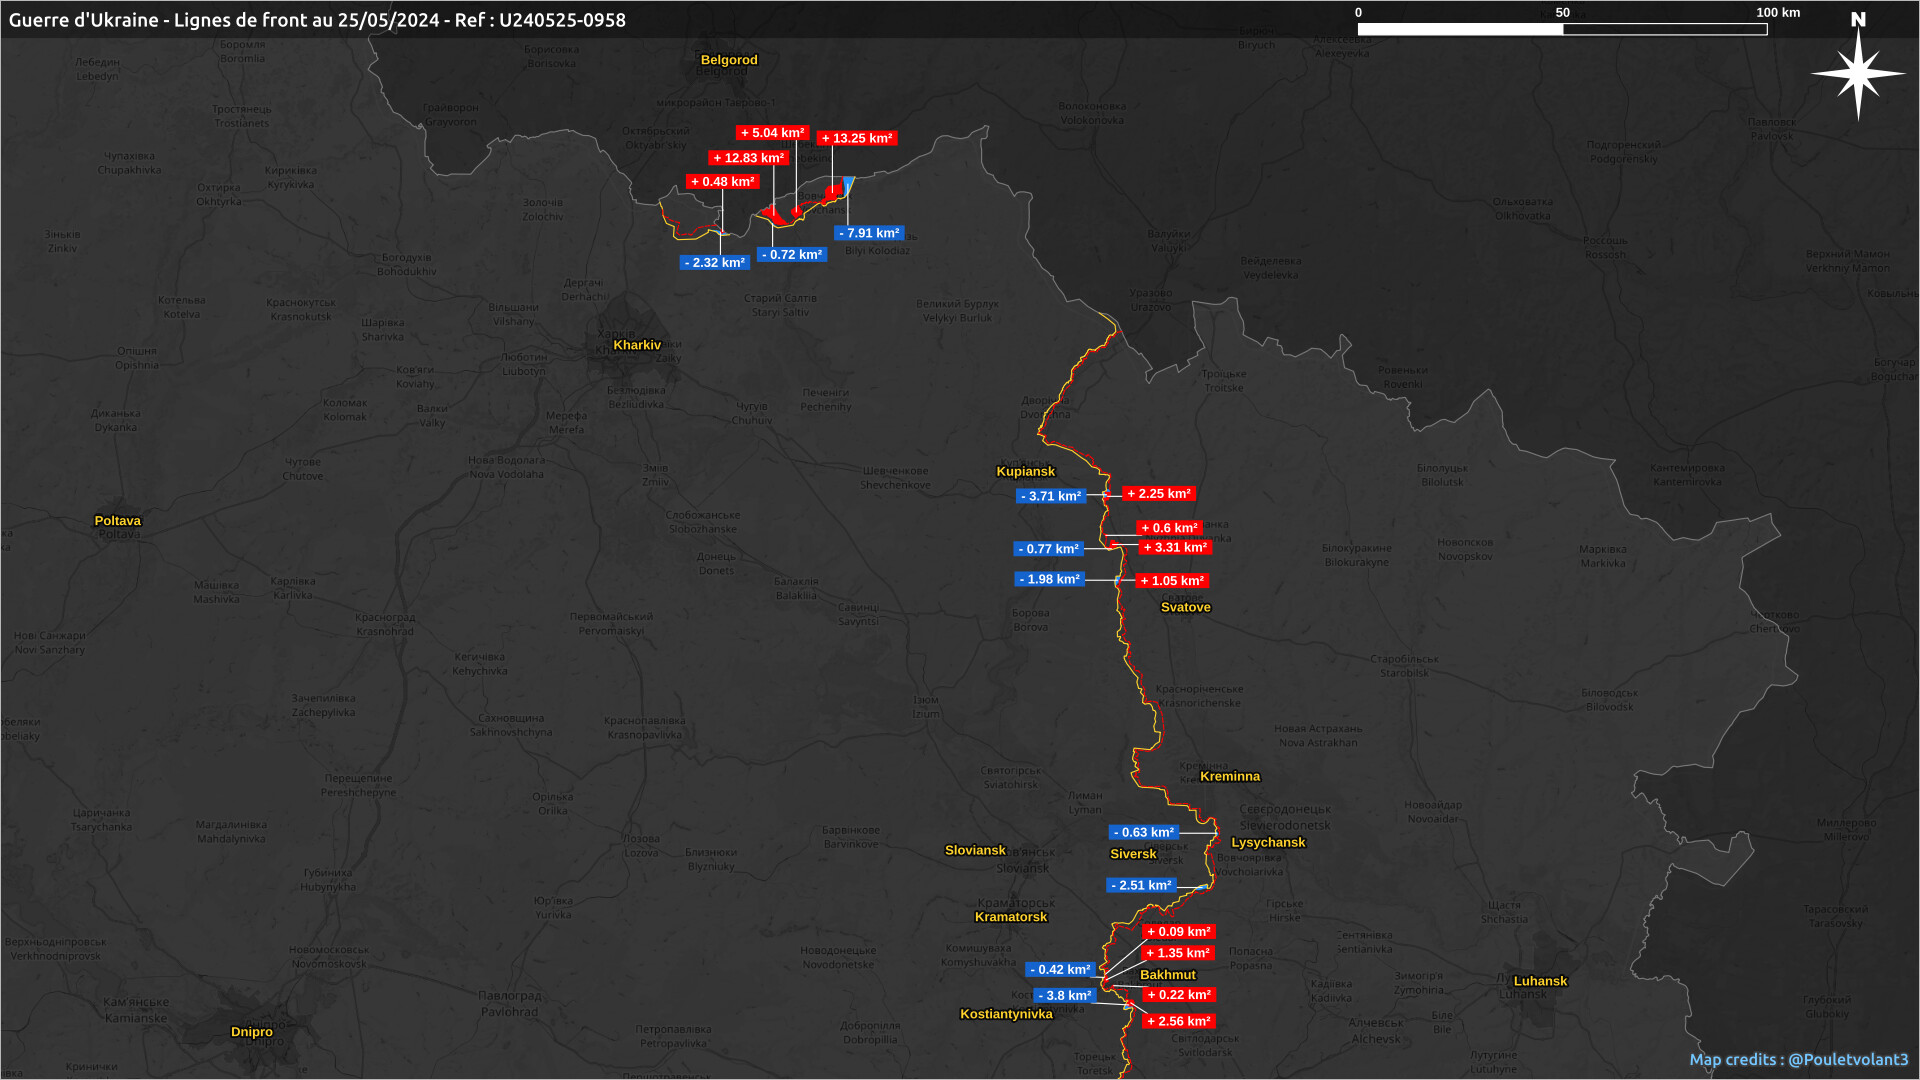Click the Bakhmut city label
This screenshot has width=1920, height=1080.
pyautogui.click(x=1167, y=975)
